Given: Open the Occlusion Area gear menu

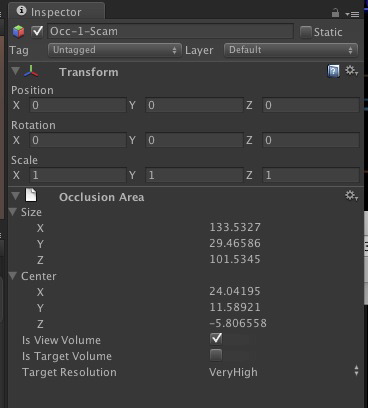Looking at the screenshot, I should click(x=351, y=196).
